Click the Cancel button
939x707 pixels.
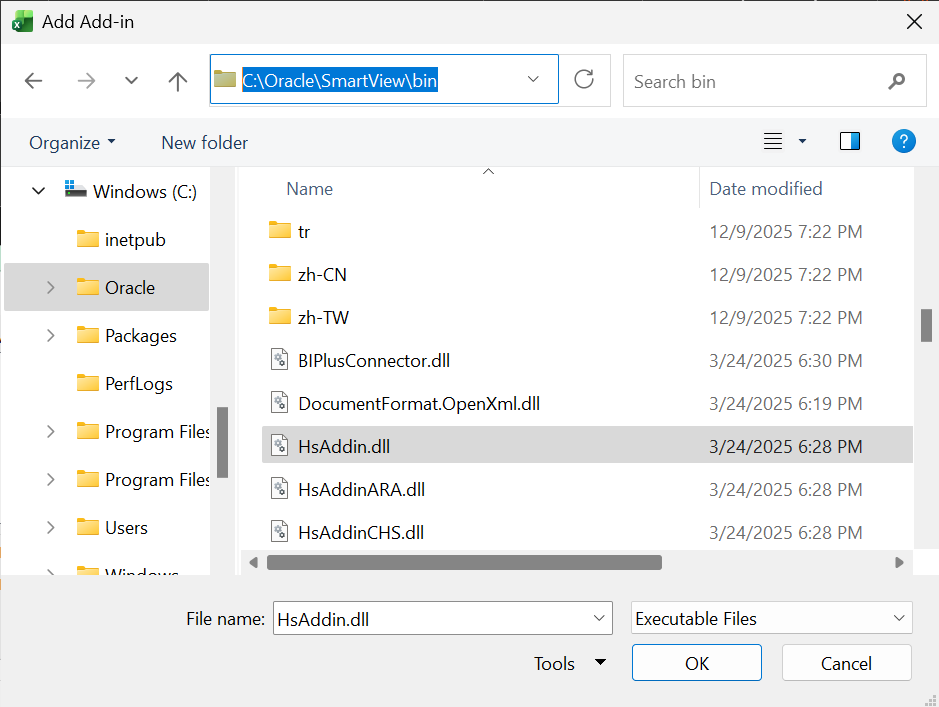point(846,663)
